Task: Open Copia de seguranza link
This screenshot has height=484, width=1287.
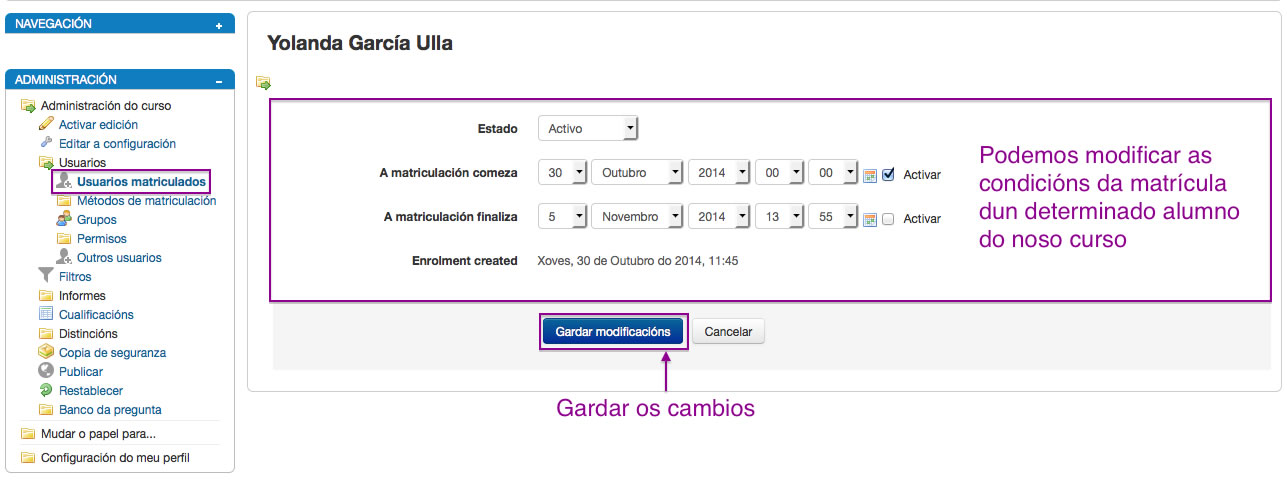Action: 112,353
